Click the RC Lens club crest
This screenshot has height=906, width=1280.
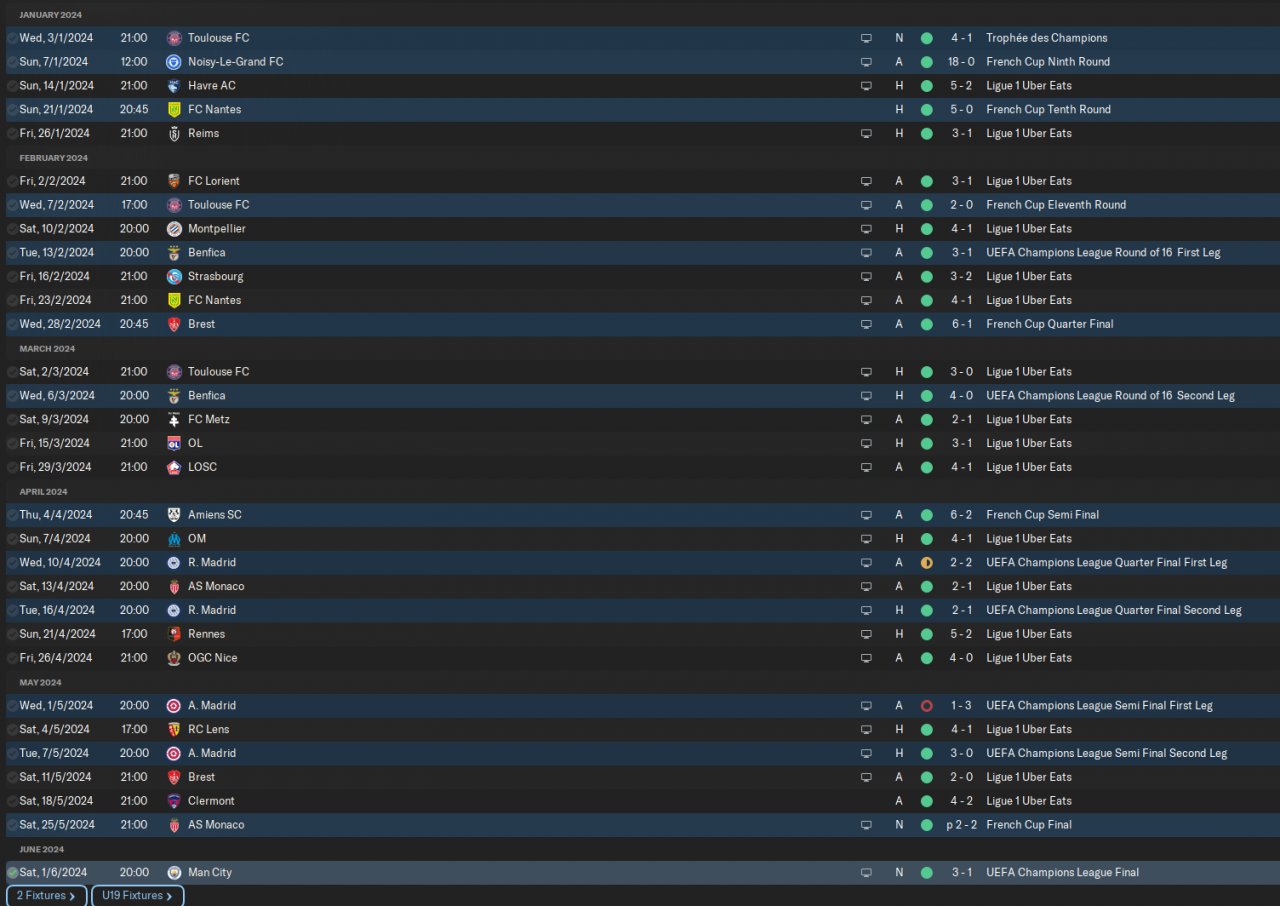point(174,730)
